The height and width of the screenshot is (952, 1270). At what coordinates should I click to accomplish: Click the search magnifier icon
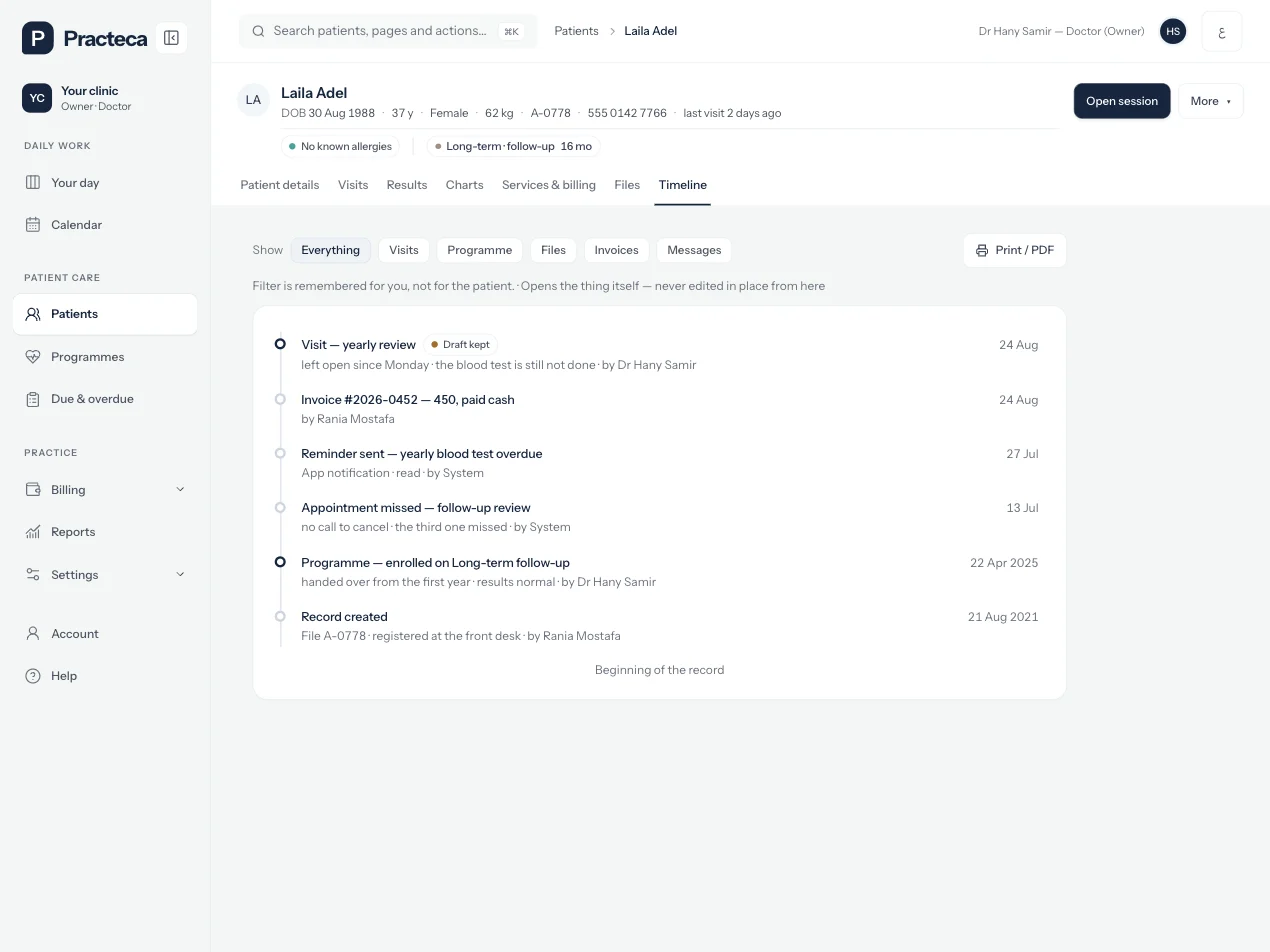click(x=258, y=31)
